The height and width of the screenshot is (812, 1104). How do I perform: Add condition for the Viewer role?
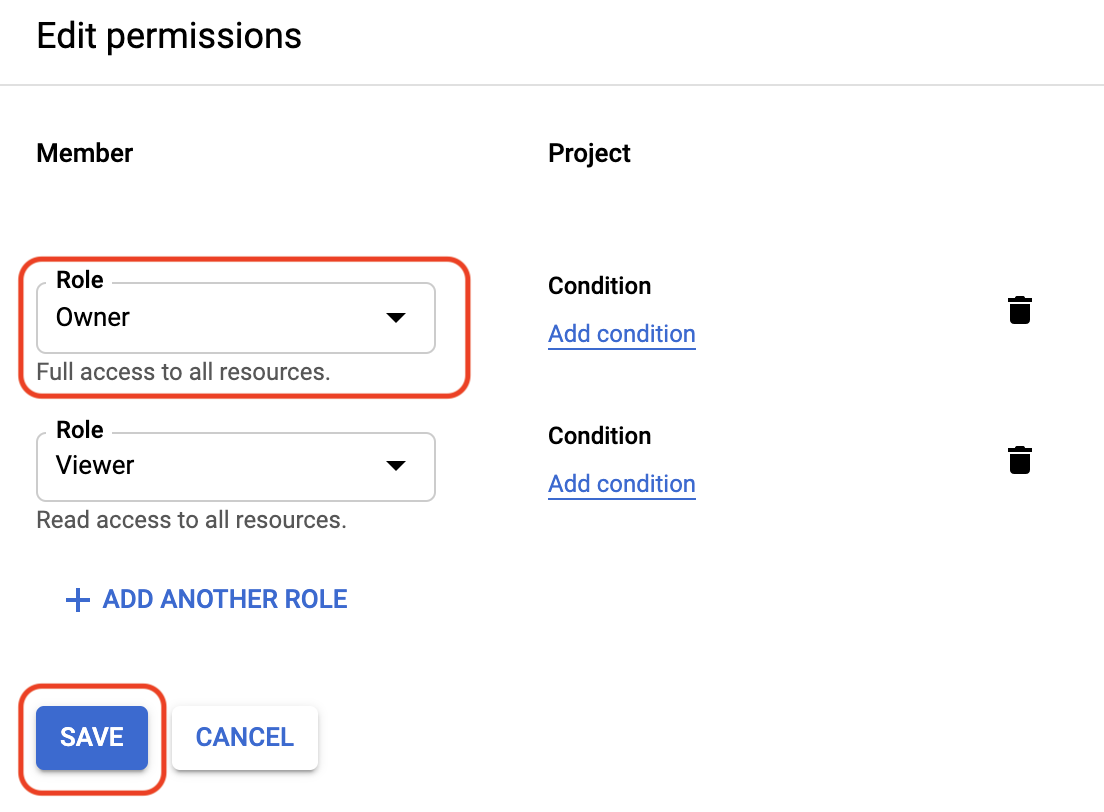click(x=622, y=484)
